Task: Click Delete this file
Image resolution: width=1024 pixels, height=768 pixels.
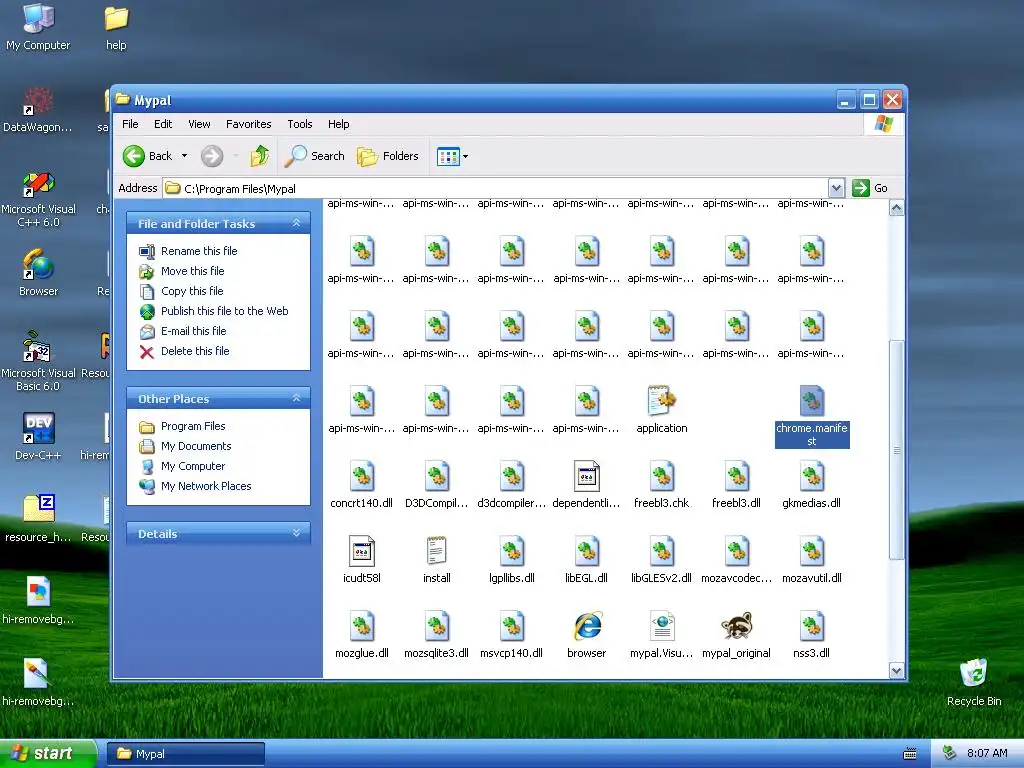Action: point(195,351)
